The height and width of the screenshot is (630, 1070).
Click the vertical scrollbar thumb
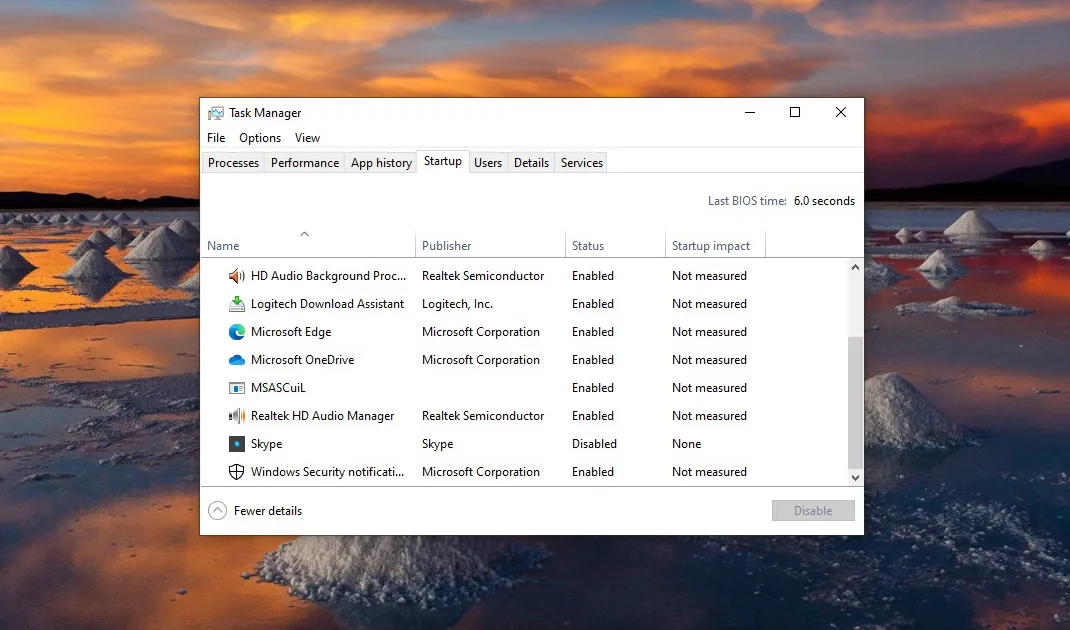[855, 402]
